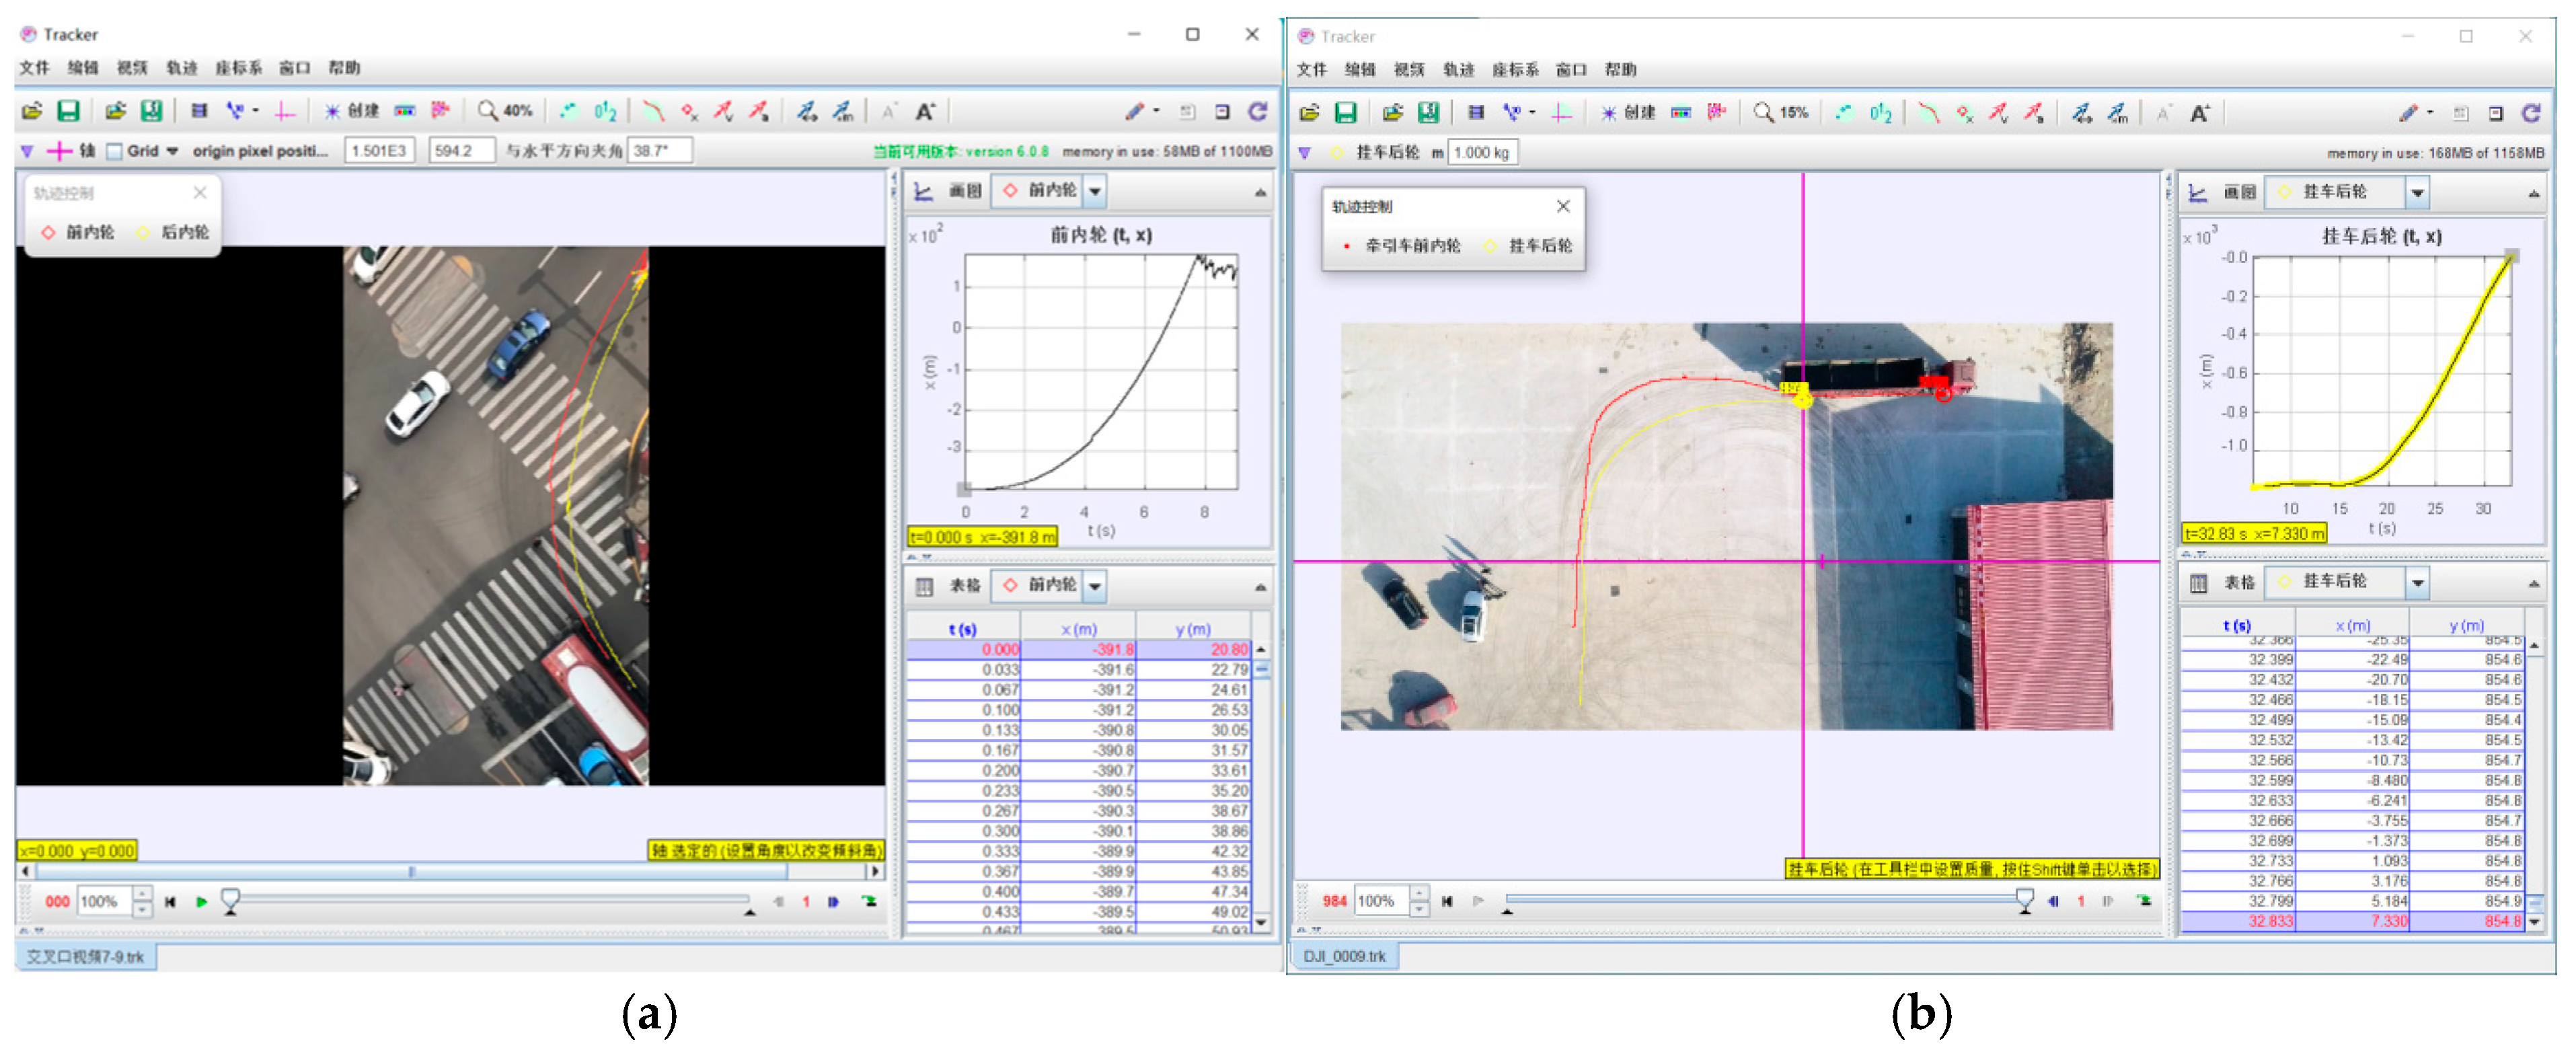Toggle the Grid checkbox in left window
This screenshot has height=1060, width=2576.
click(115, 151)
